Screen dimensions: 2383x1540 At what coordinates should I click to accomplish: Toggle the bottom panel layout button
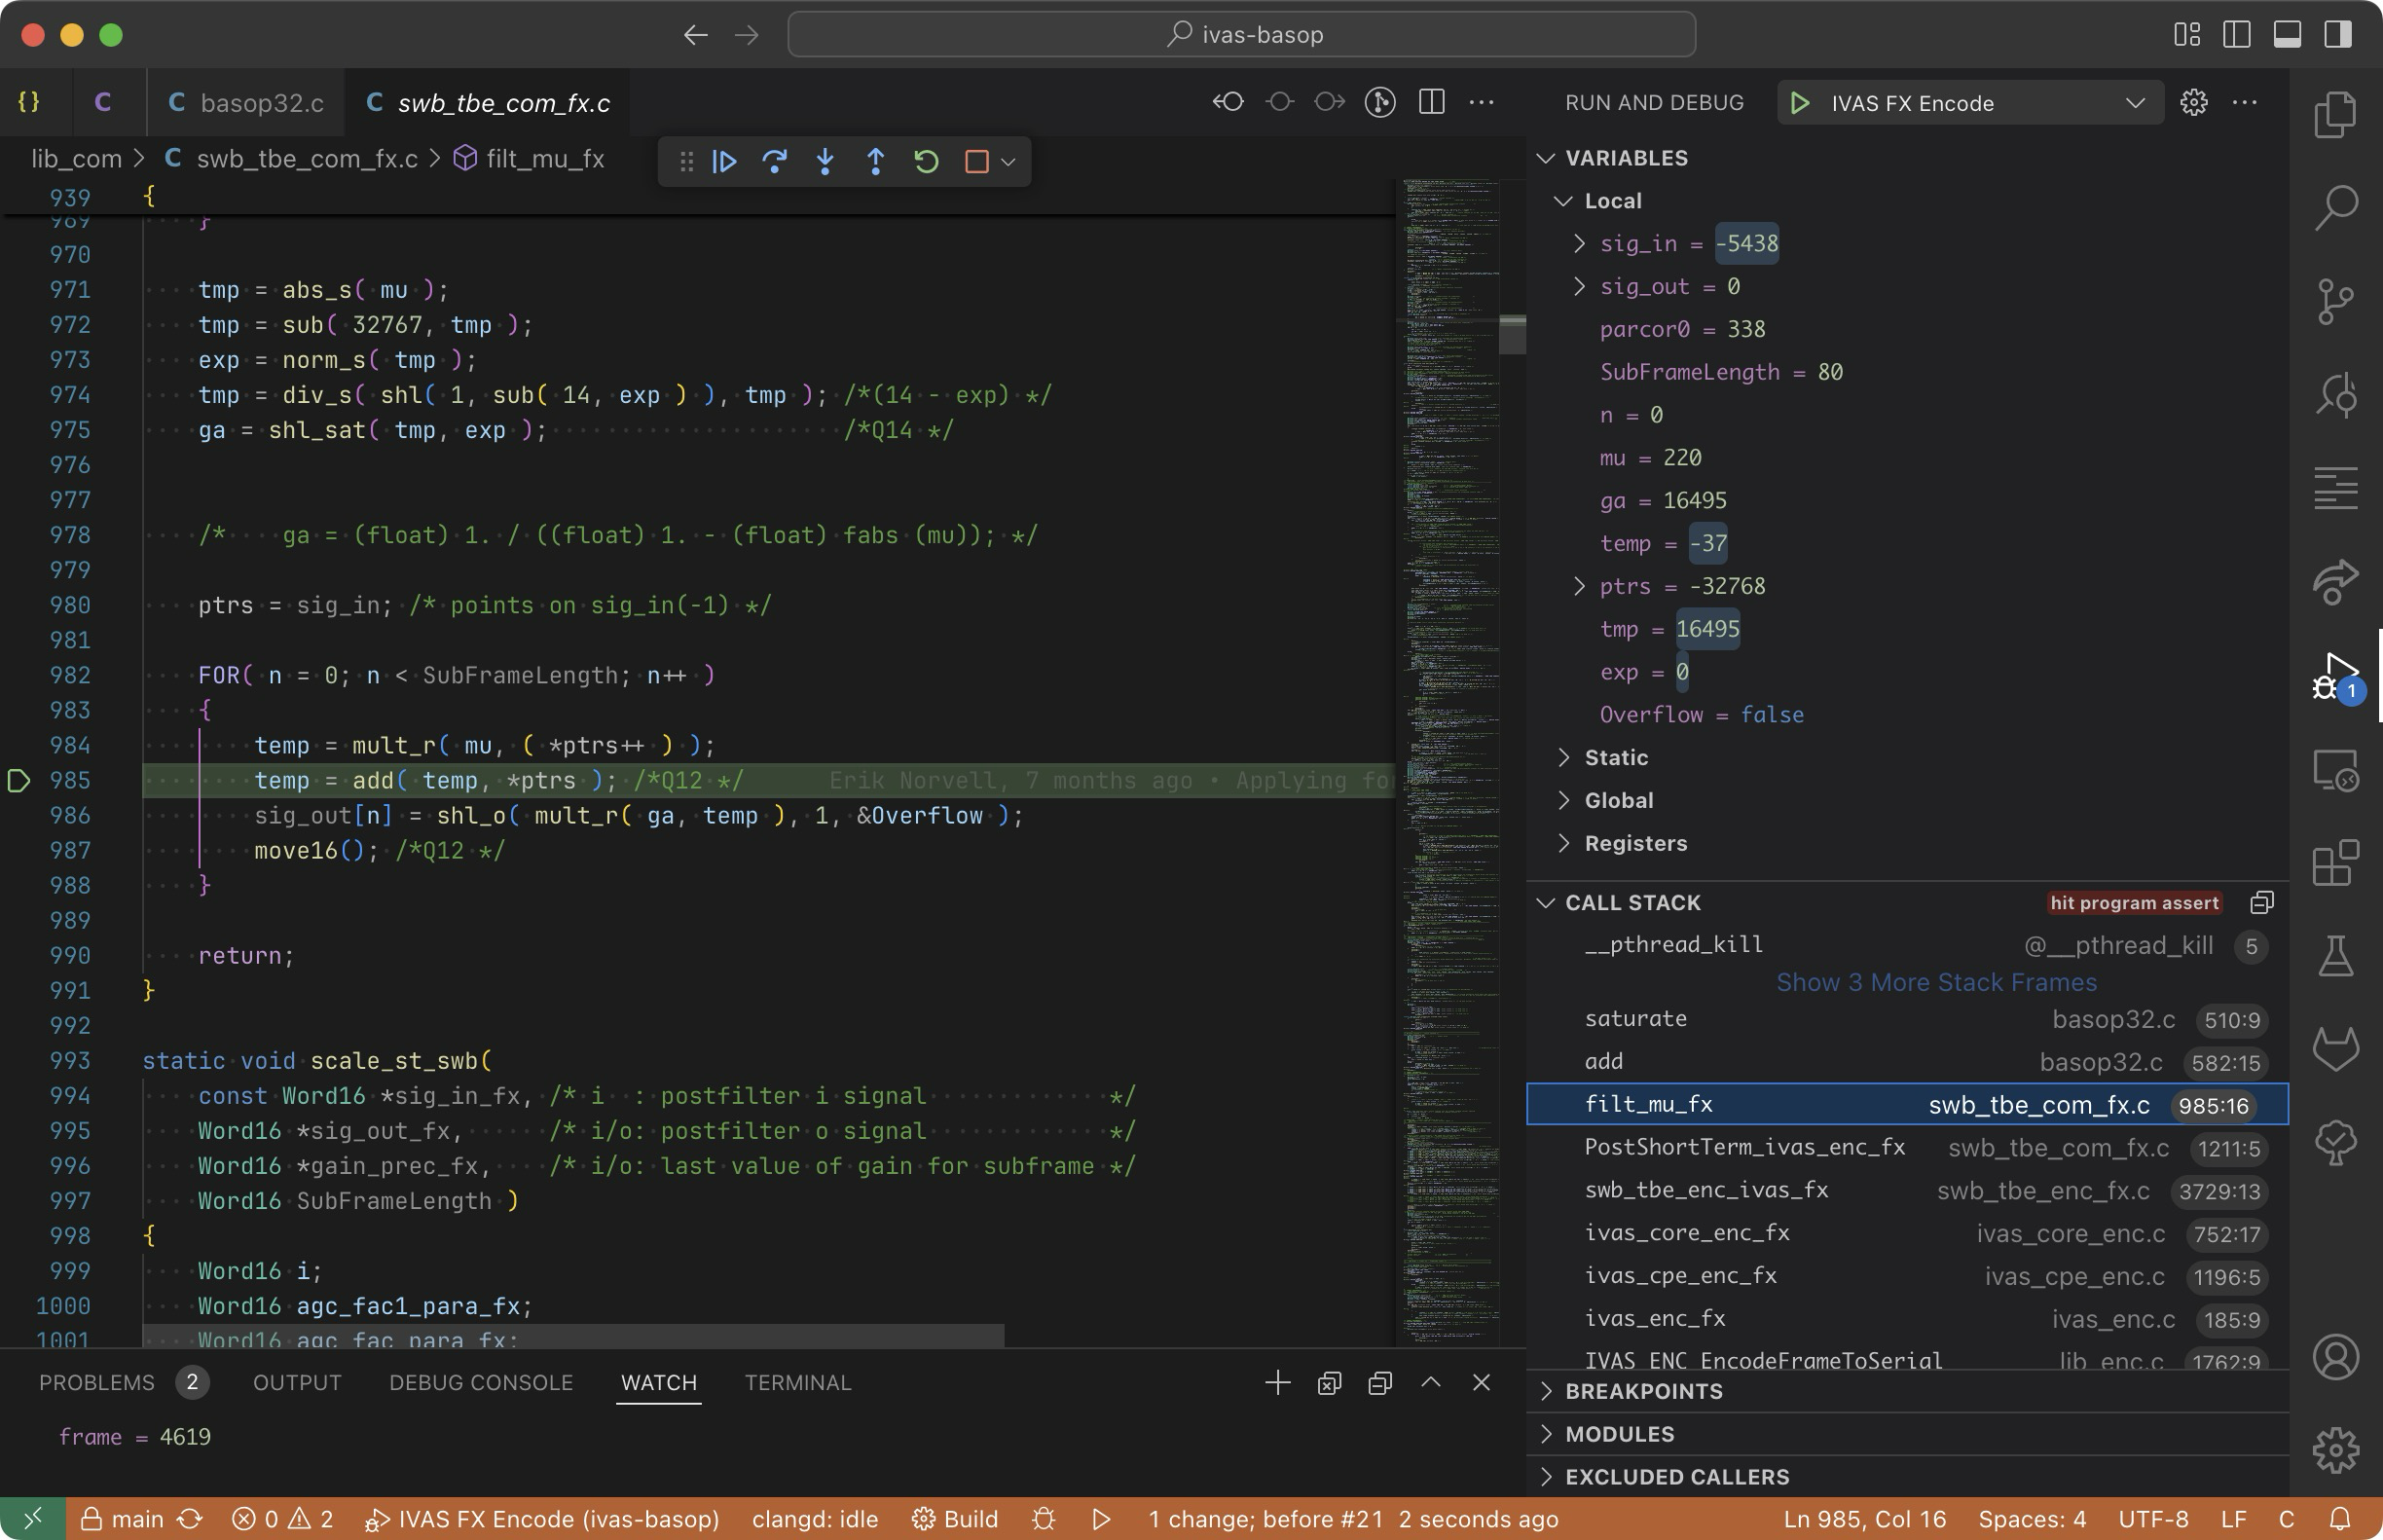tap(2287, 34)
